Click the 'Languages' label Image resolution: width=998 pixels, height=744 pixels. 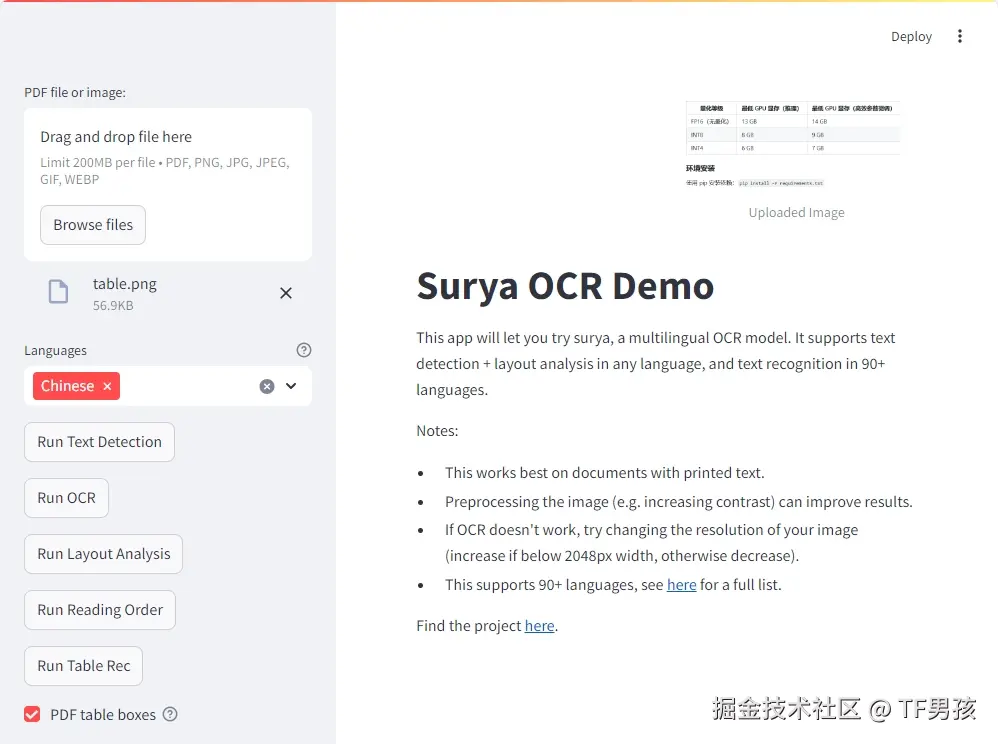click(x=55, y=351)
